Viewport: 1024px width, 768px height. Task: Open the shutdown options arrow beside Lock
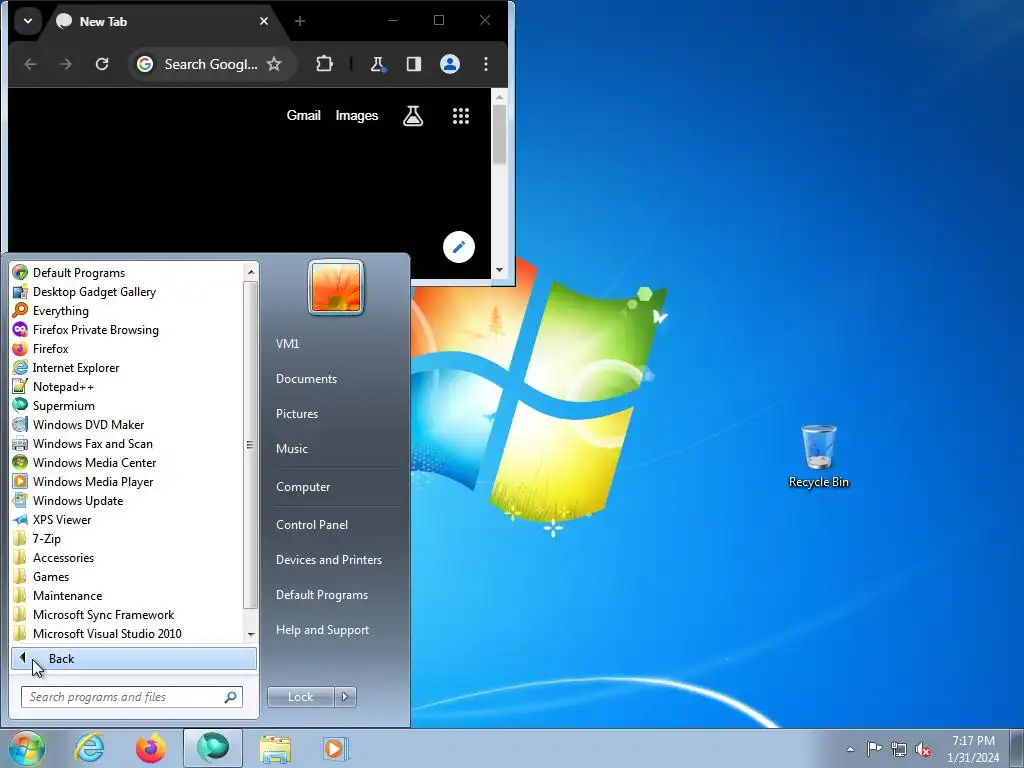[345, 697]
